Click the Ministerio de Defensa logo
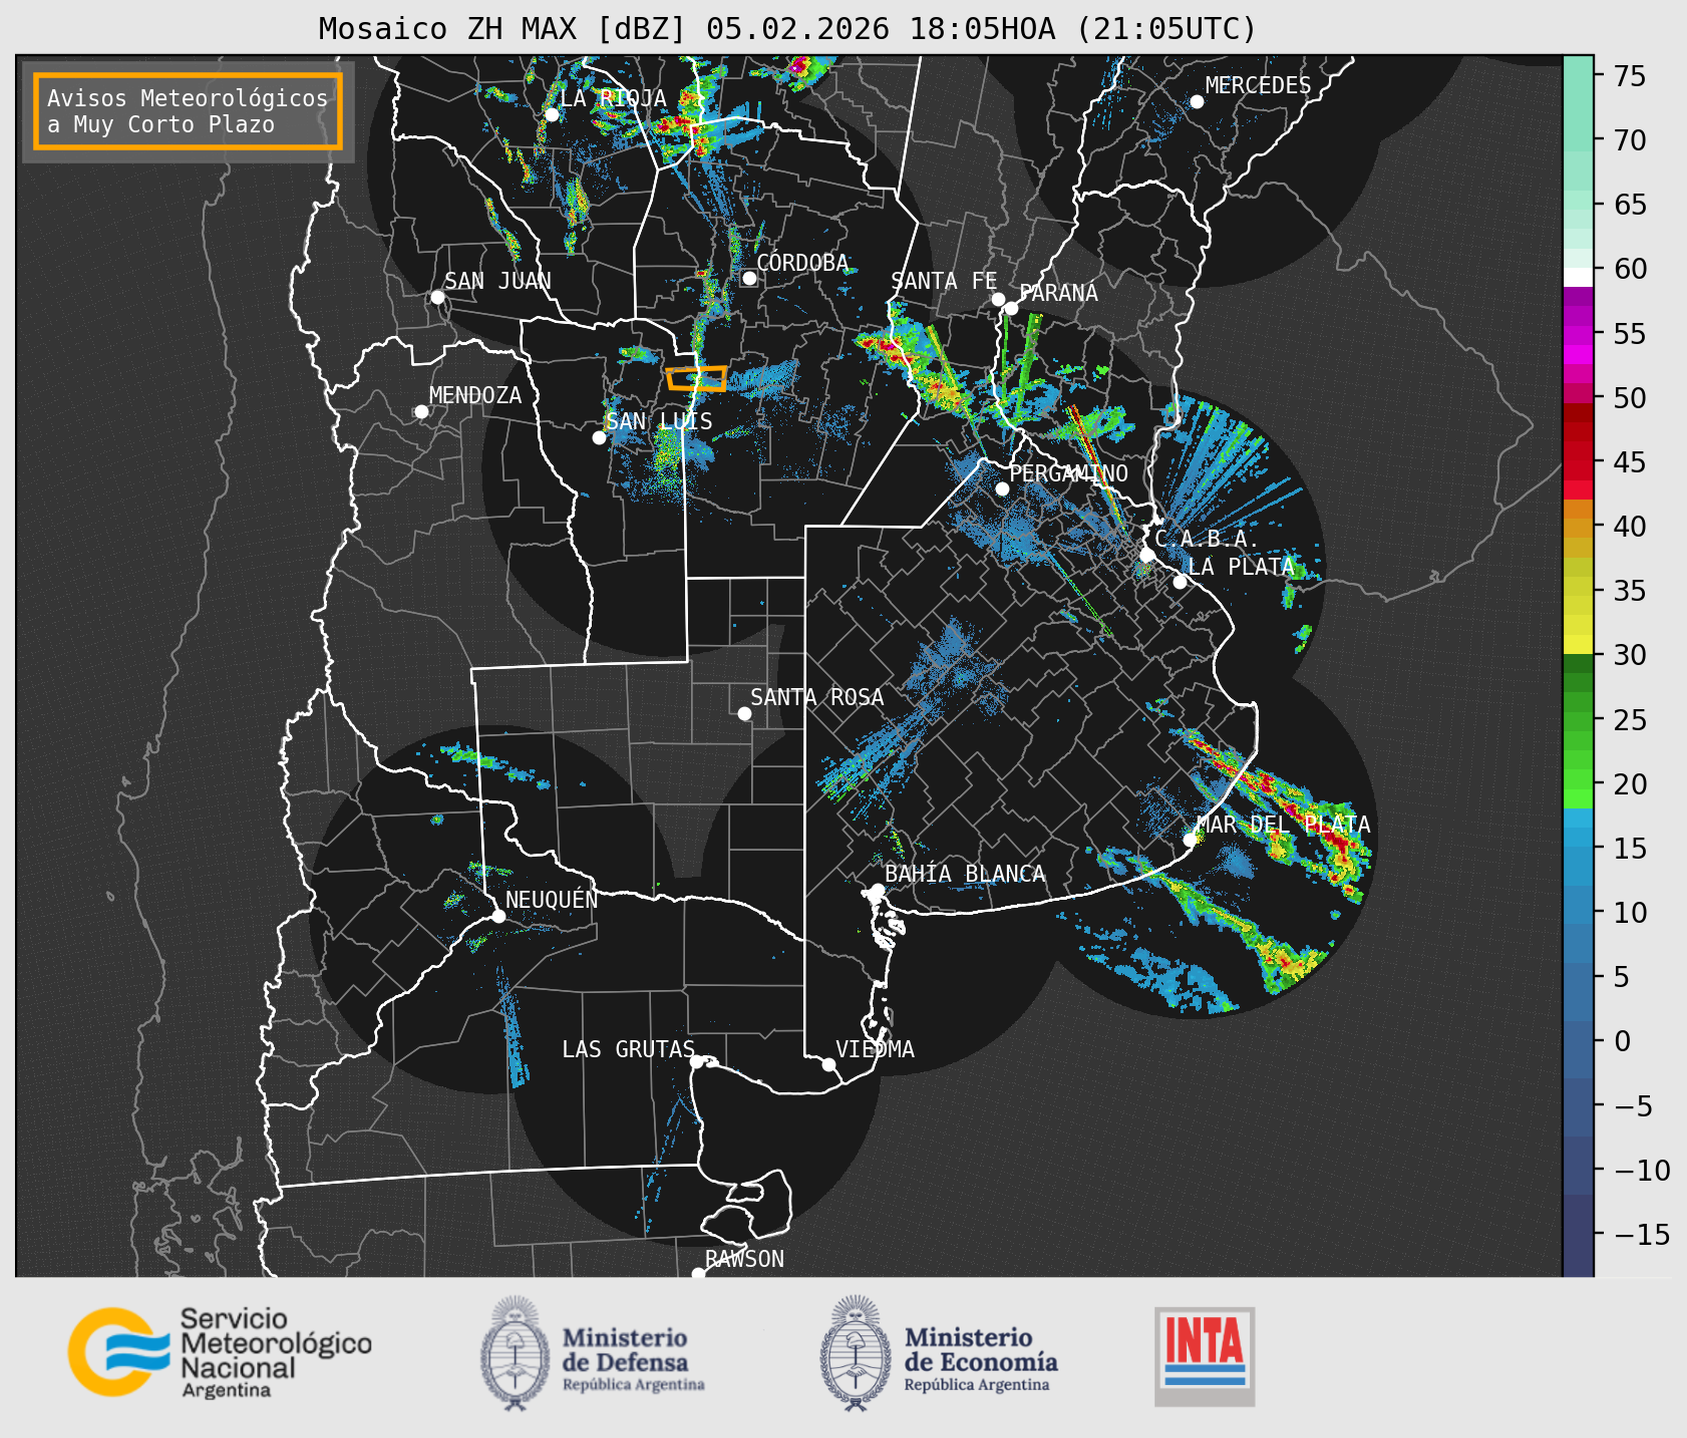Screen dimensions: 1687x1438 592,1353
